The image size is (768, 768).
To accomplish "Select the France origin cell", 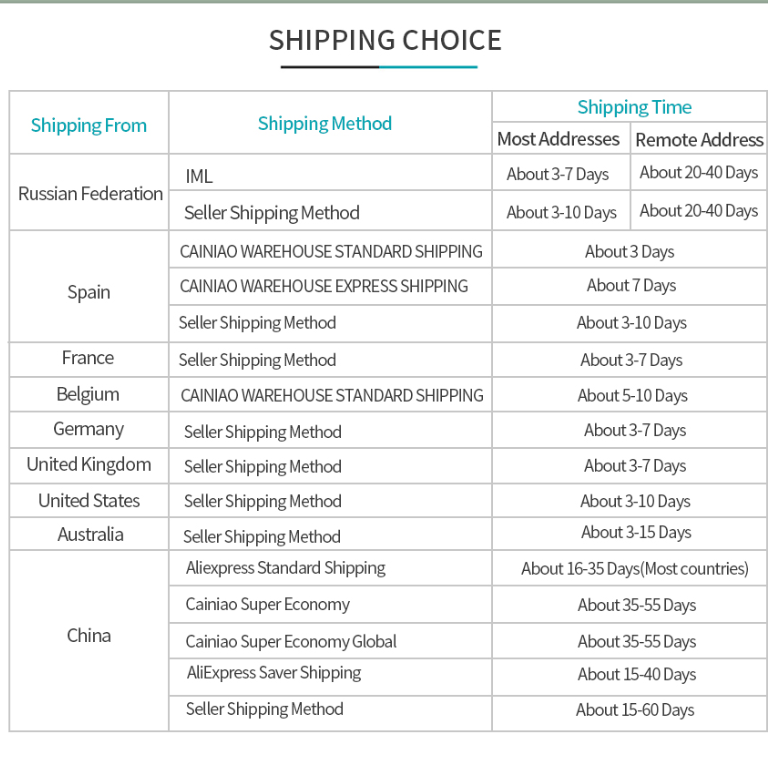I will (x=88, y=358).
